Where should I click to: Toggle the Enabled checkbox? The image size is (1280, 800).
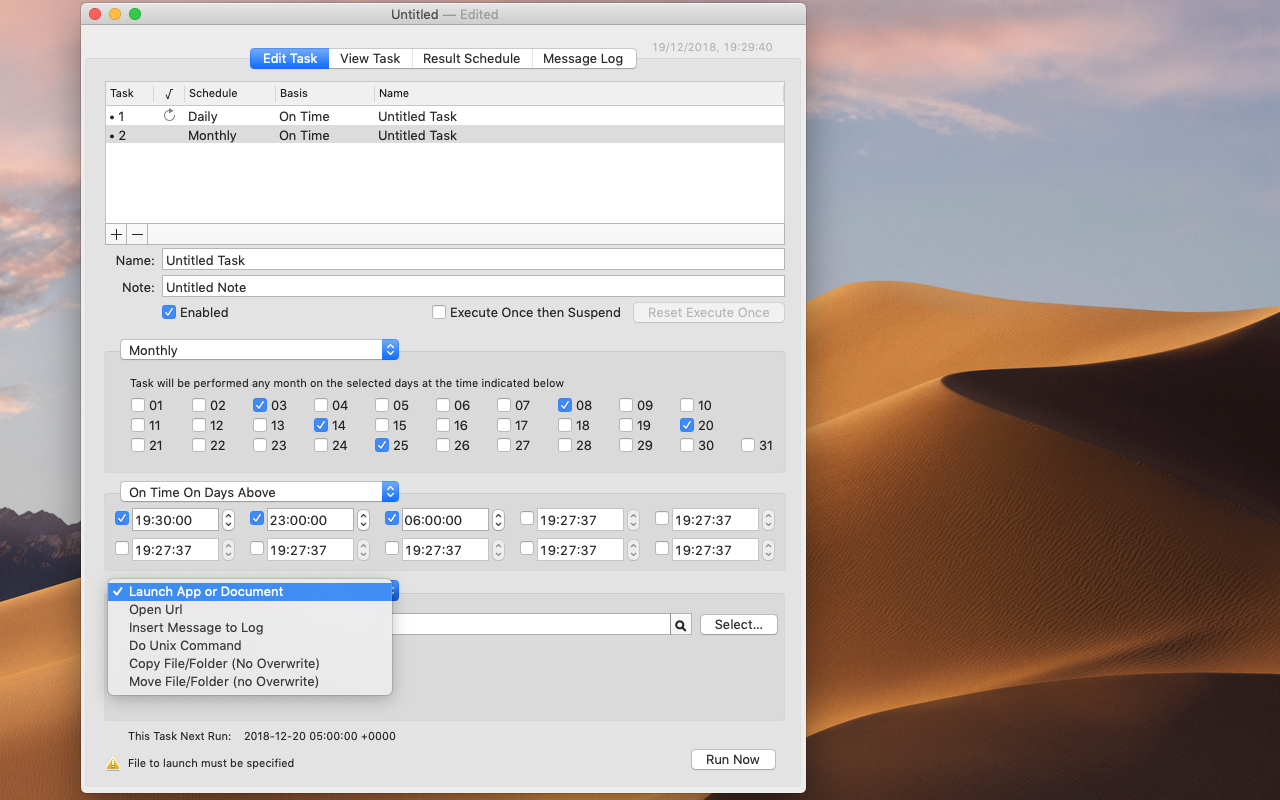click(x=169, y=312)
